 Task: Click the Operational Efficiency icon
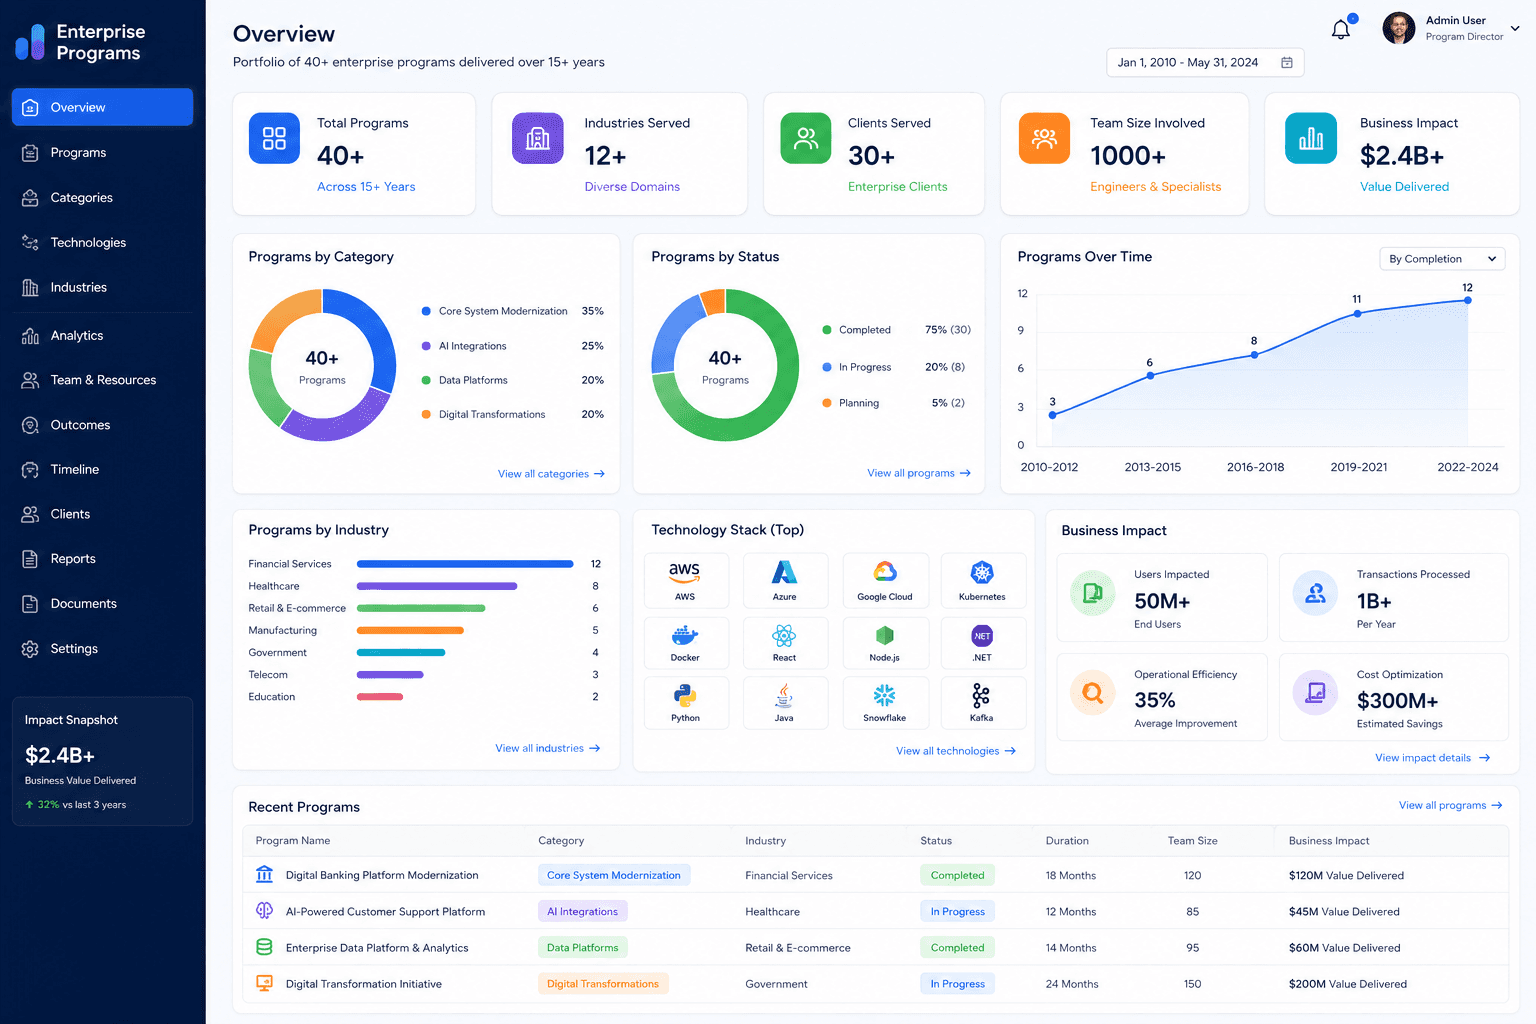click(1093, 692)
